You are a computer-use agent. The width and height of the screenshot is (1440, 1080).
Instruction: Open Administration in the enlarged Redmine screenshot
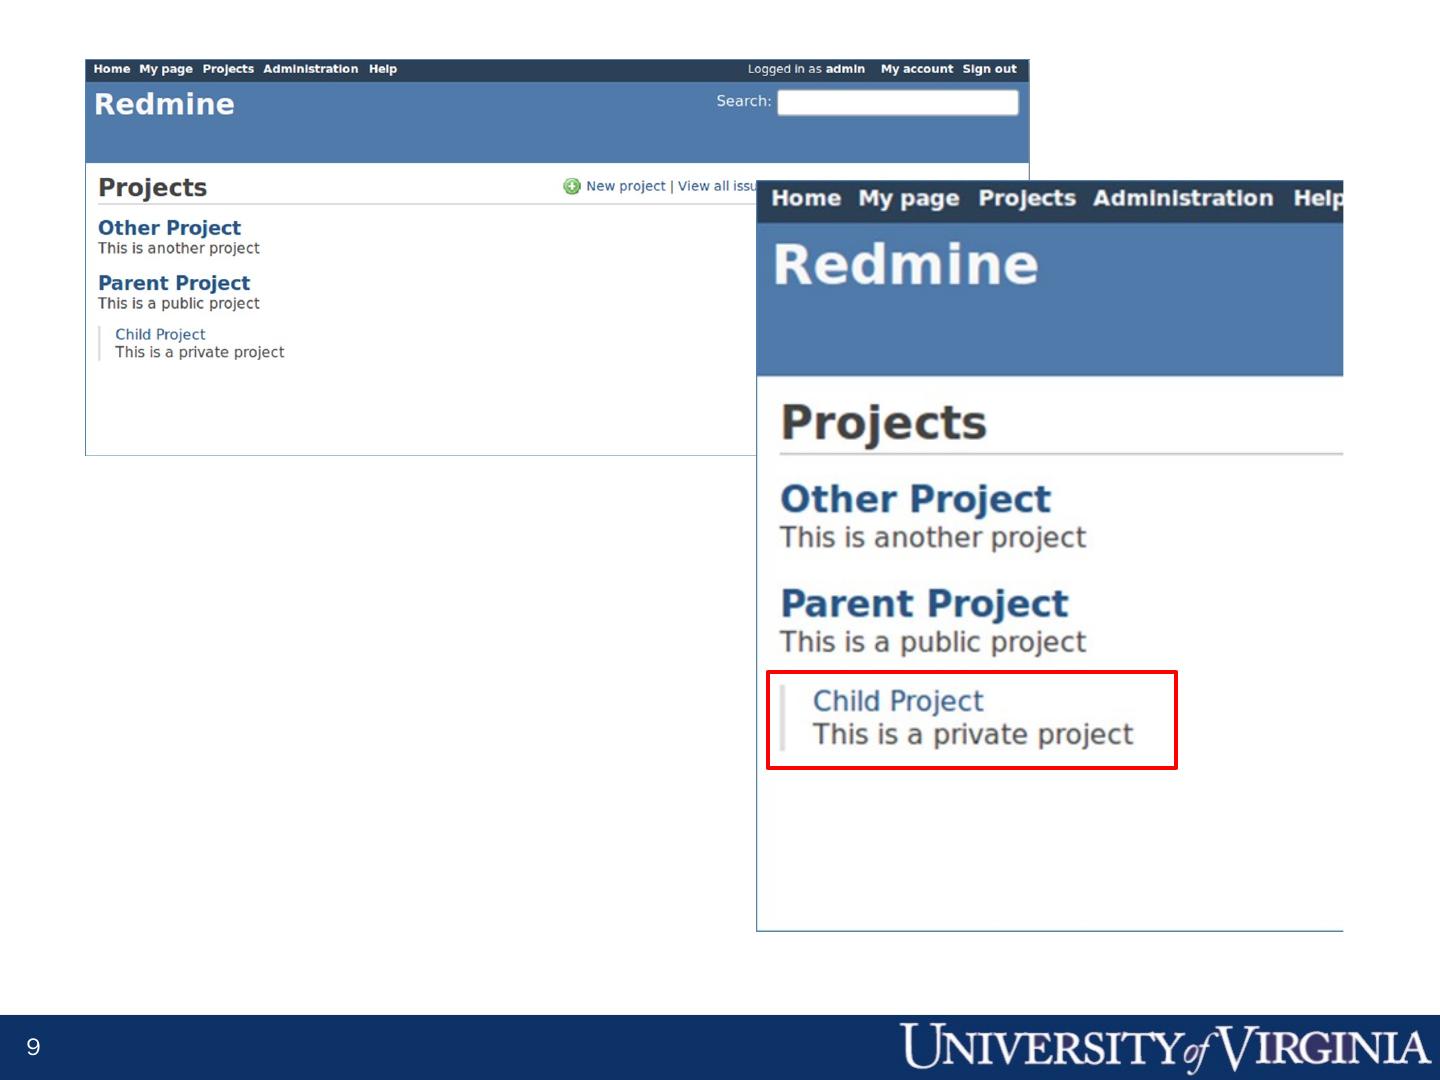1183,198
